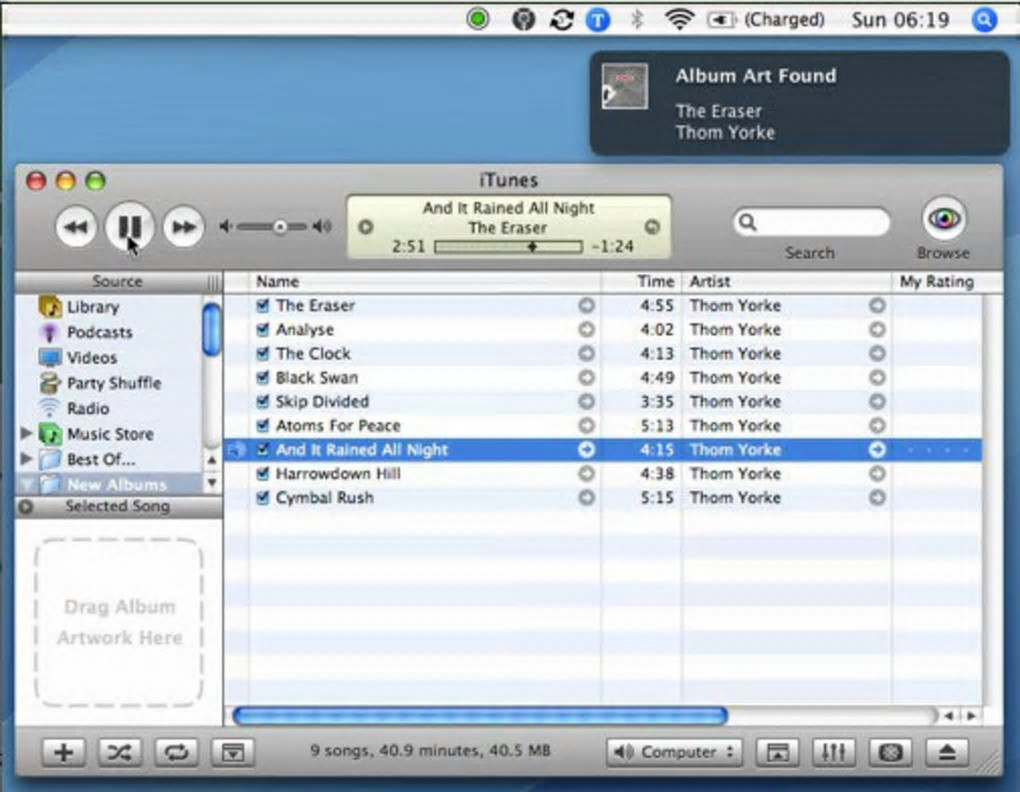The image size is (1020, 792).
Task: Hide the song artwork viewer
Action: 232,752
